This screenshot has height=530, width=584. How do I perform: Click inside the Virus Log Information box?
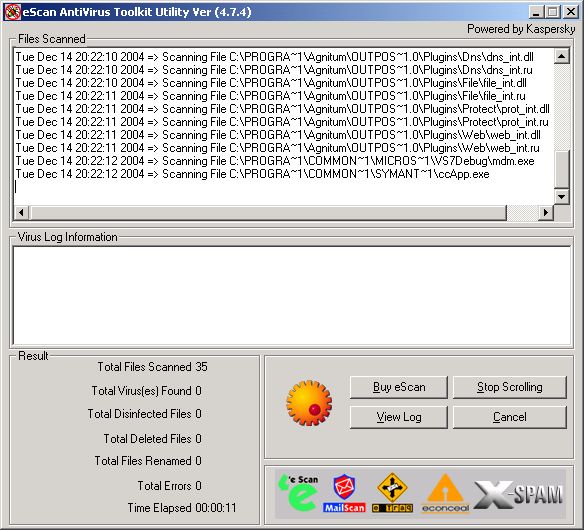coord(292,296)
